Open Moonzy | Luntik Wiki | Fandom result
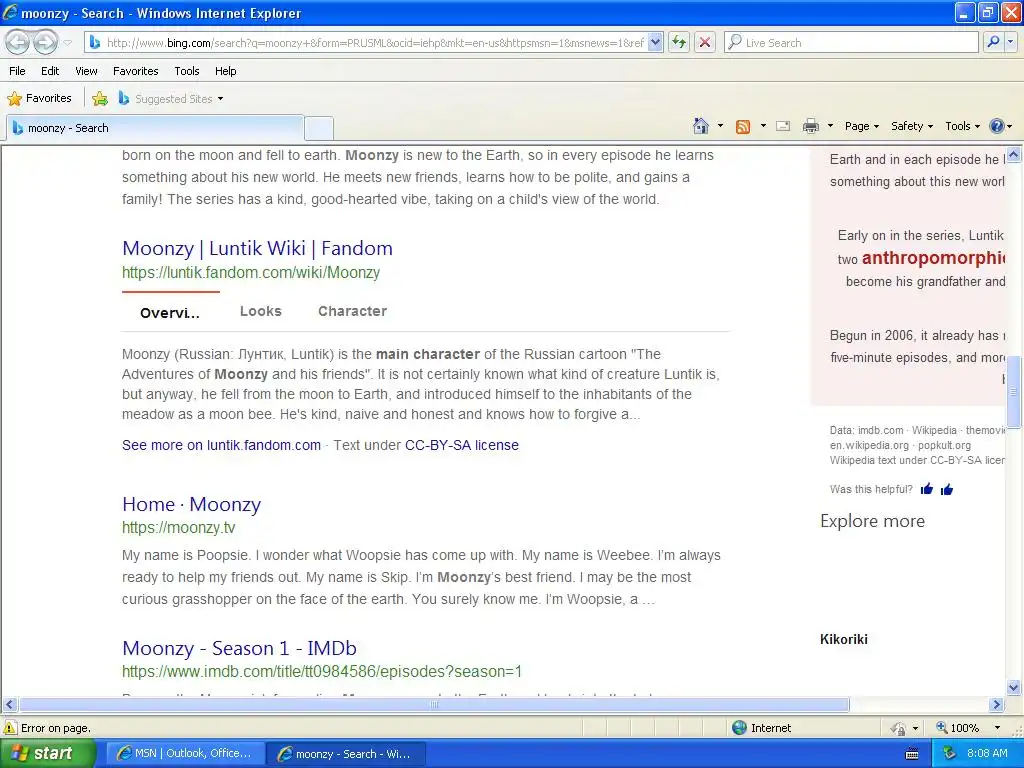This screenshot has width=1024, height=768. click(257, 248)
